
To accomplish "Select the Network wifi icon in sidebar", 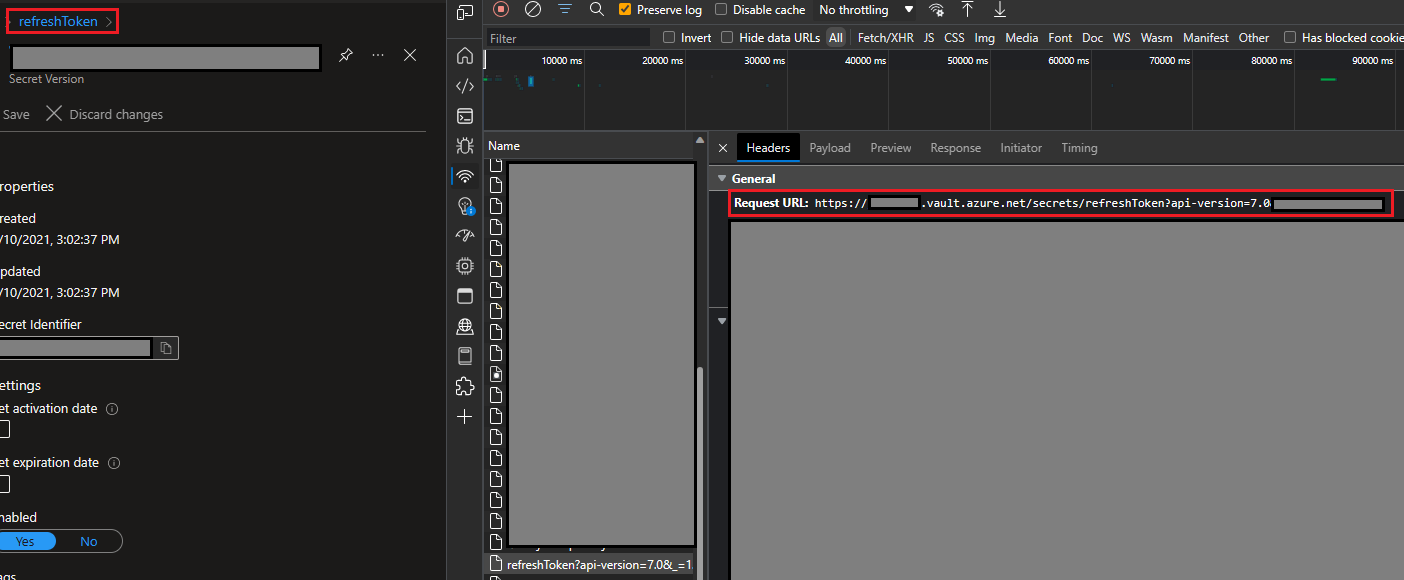I will click(x=464, y=176).
